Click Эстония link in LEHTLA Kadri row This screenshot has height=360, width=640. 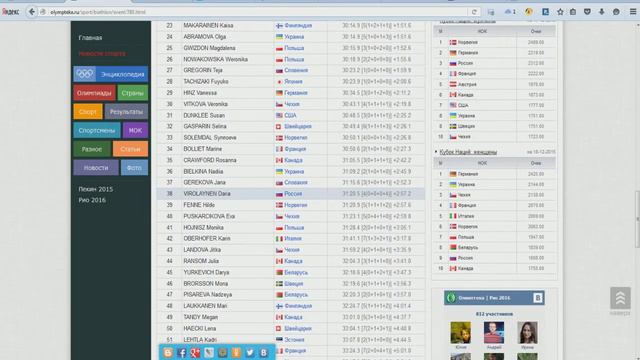click(294, 340)
